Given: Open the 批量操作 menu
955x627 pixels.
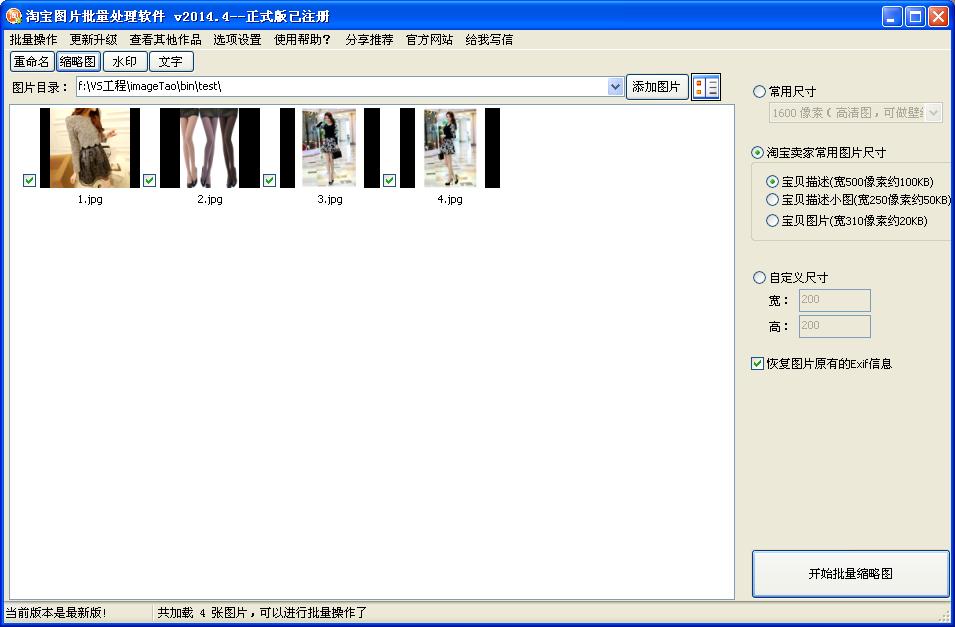Looking at the screenshot, I should tap(33, 40).
